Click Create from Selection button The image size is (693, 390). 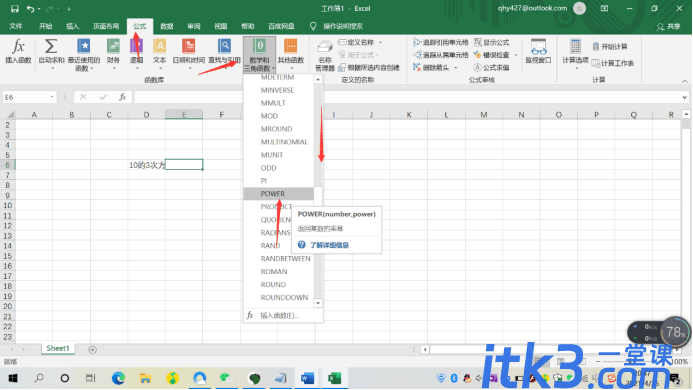pos(369,68)
